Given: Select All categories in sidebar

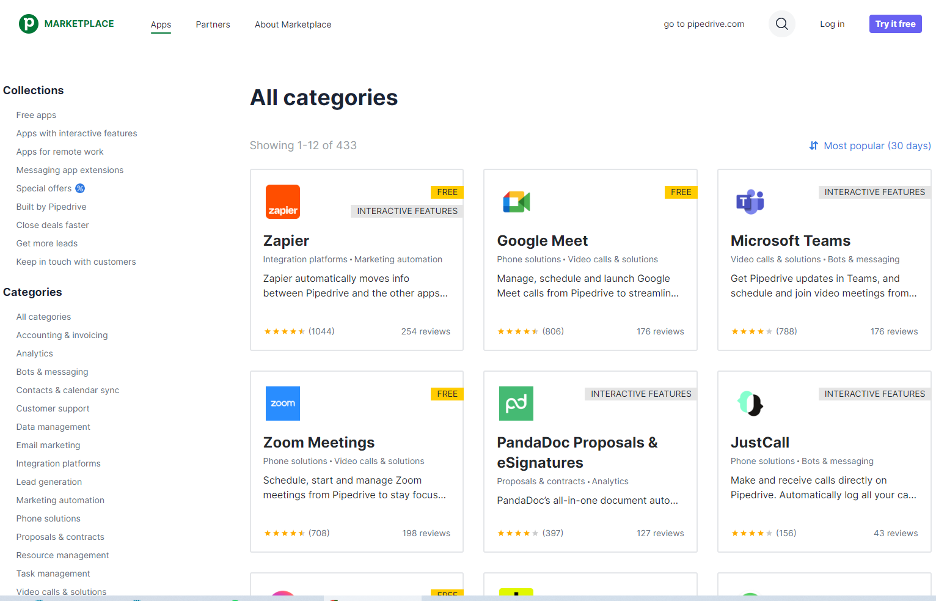Looking at the screenshot, I should click(43, 317).
